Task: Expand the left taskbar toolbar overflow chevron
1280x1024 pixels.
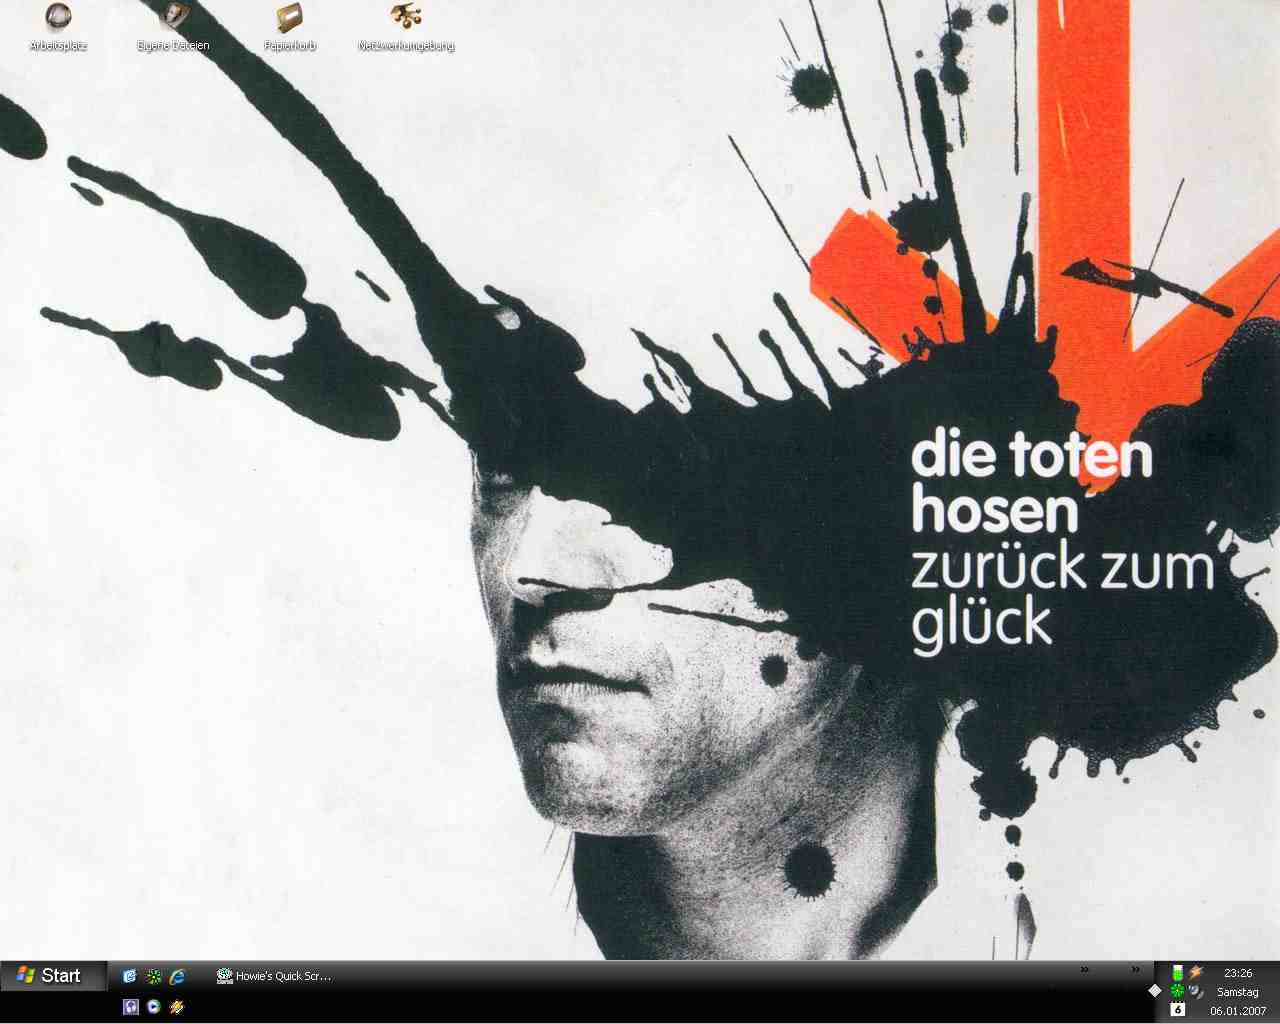Action: pos(1085,969)
